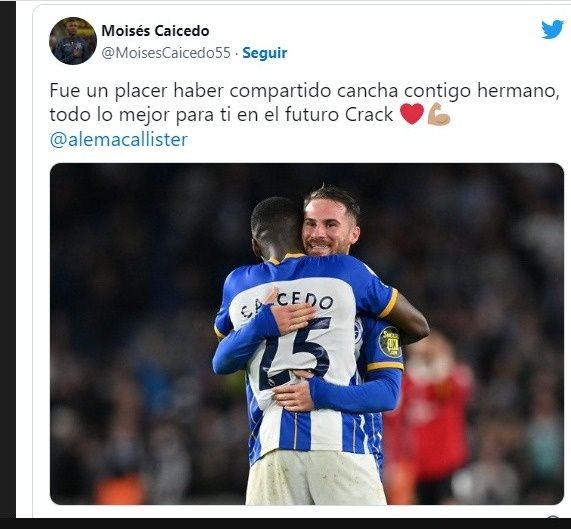This screenshot has height=529, width=571.
Task: Open the embedded photo of players hugging
Action: [307, 334]
